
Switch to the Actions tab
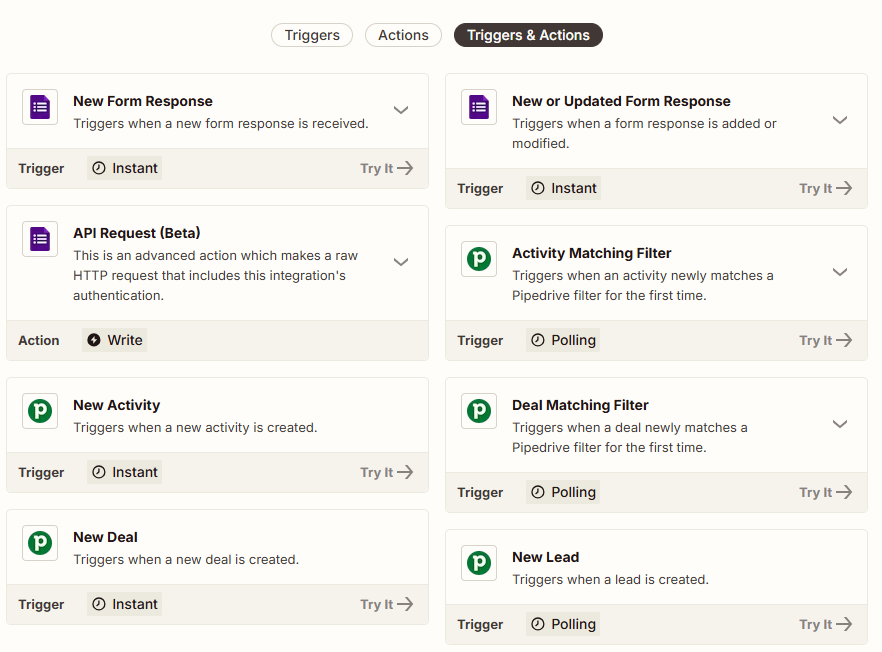pyautogui.click(x=403, y=35)
